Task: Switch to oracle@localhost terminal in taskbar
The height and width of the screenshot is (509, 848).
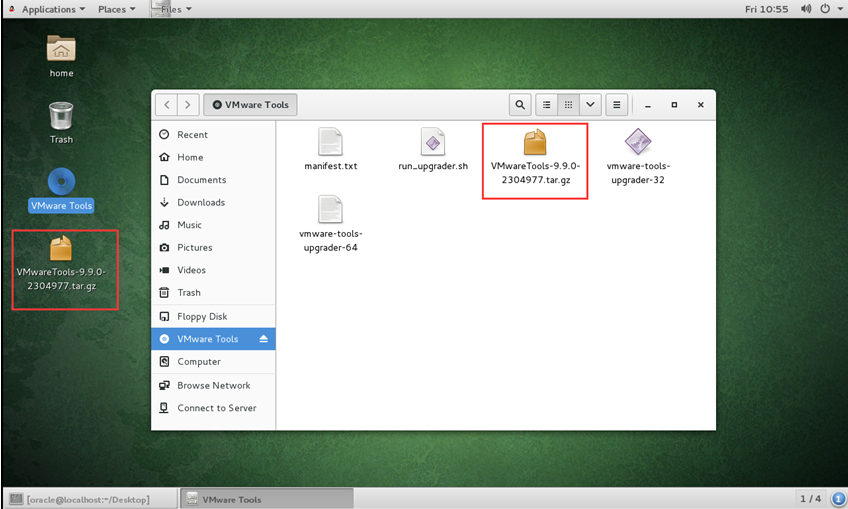Action: coord(91,499)
